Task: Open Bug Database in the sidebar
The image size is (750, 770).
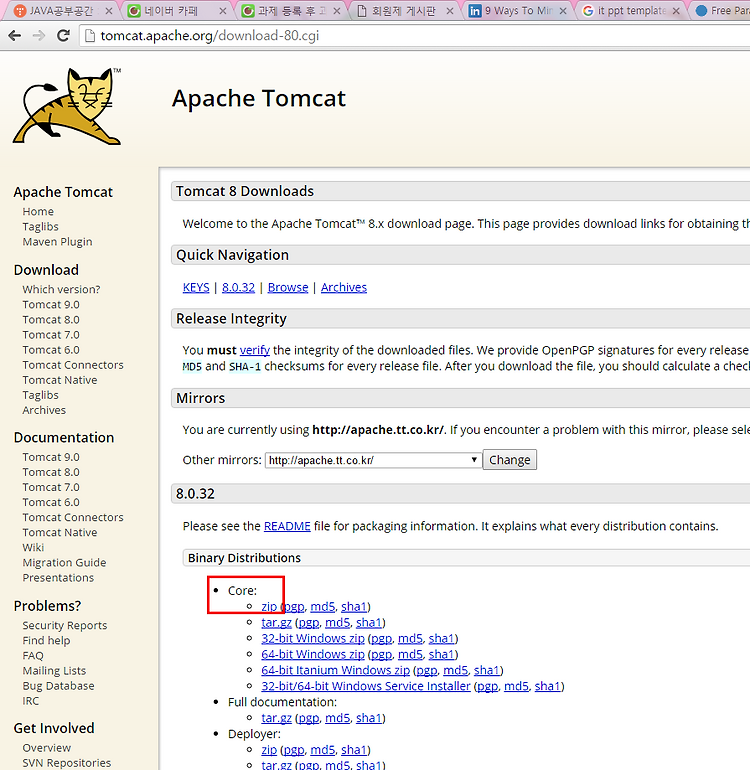Action: click(58, 686)
